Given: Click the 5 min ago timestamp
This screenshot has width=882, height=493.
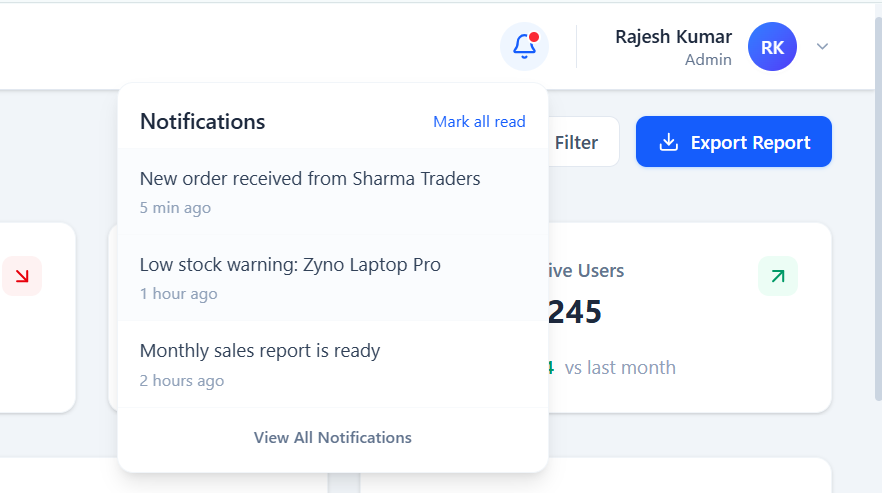Looking at the screenshot, I should tap(175, 208).
